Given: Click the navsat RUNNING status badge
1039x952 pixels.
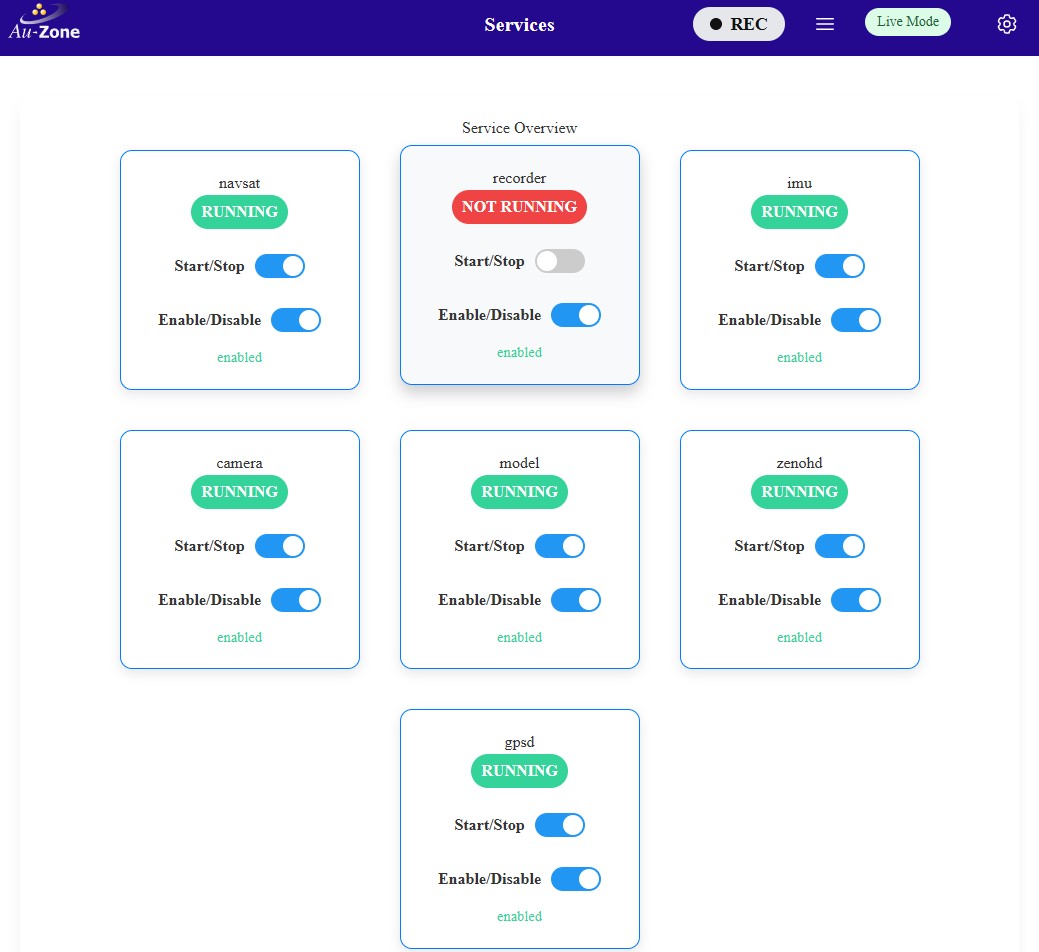Looking at the screenshot, I should pyautogui.click(x=239, y=212).
